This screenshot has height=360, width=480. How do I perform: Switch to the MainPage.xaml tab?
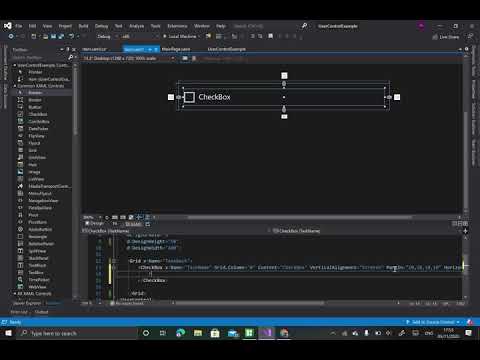[176, 49]
